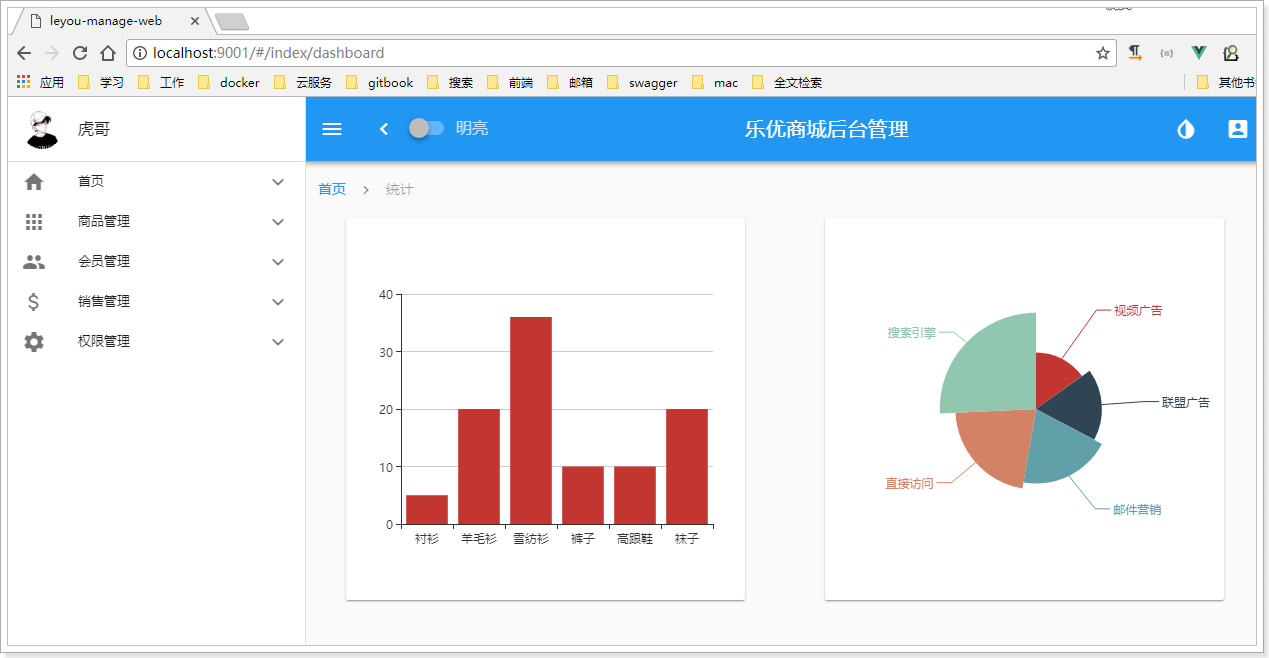The image size is (1269, 658).
Task: Toggle the 明亮 theme switch
Action: (x=427, y=128)
